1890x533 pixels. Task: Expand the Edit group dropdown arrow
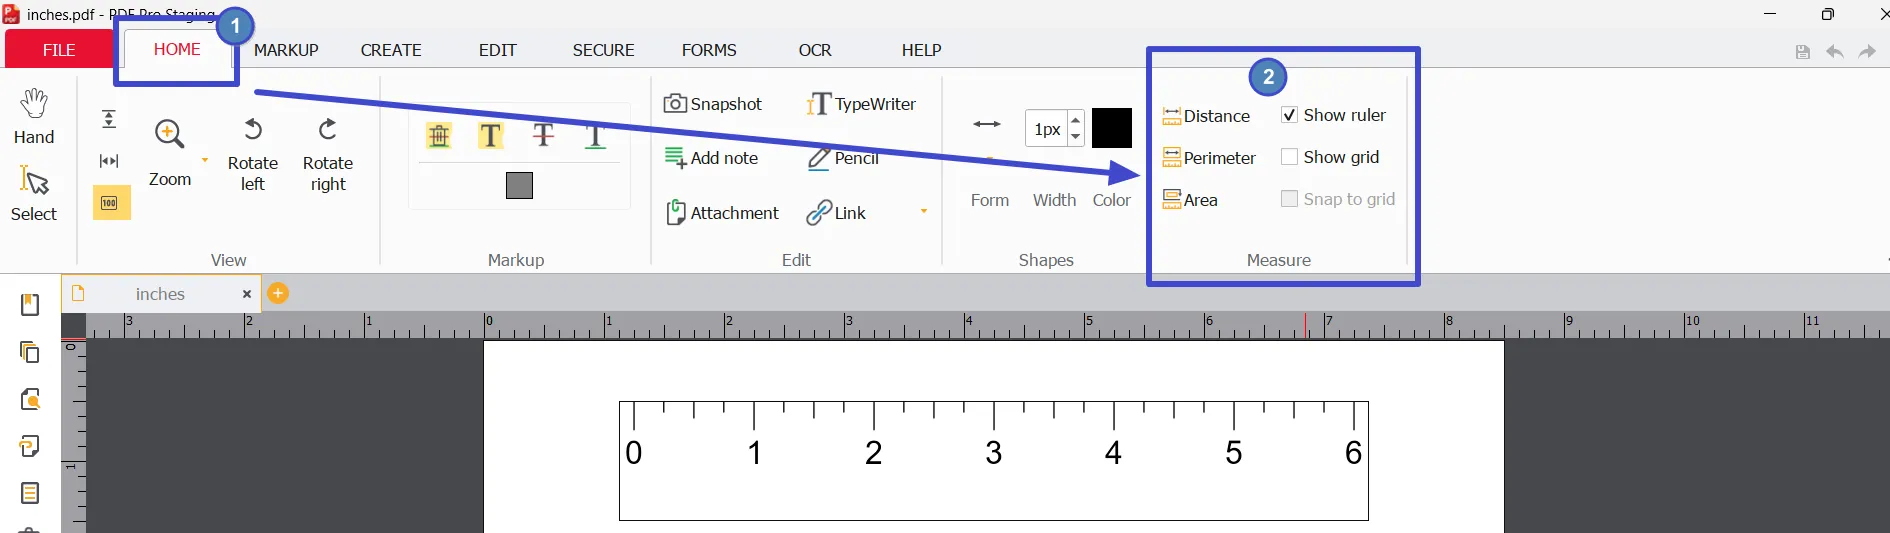(924, 211)
